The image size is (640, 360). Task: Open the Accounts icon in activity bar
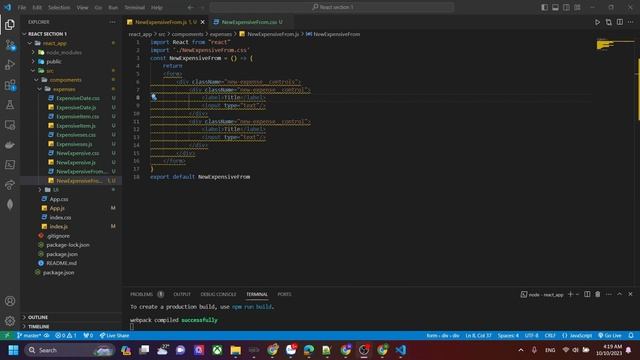click(10, 301)
